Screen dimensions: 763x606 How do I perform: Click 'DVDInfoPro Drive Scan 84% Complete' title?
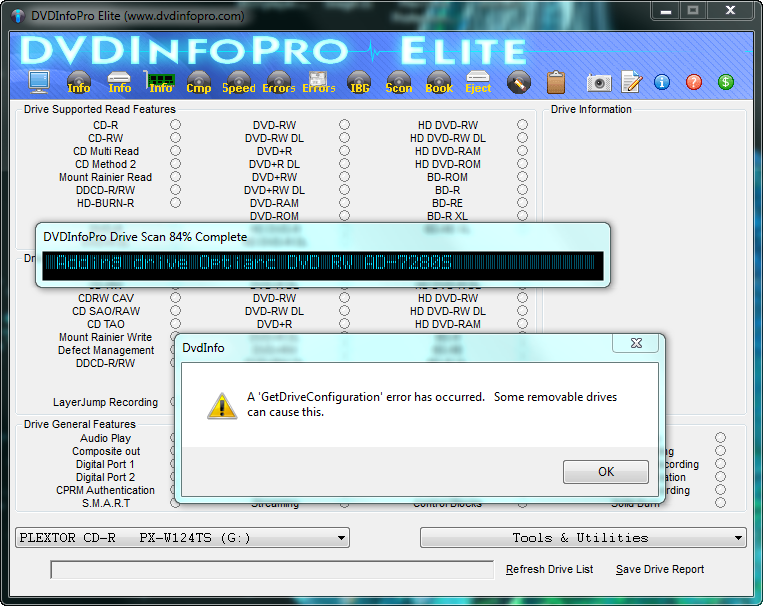145,237
